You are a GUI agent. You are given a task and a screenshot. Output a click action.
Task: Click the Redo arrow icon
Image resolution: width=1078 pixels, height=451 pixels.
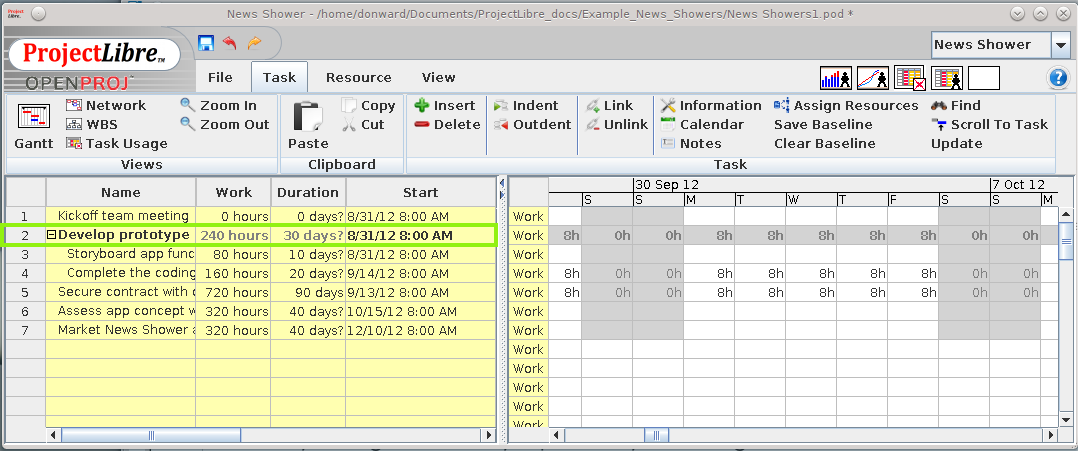tap(254, 43)
